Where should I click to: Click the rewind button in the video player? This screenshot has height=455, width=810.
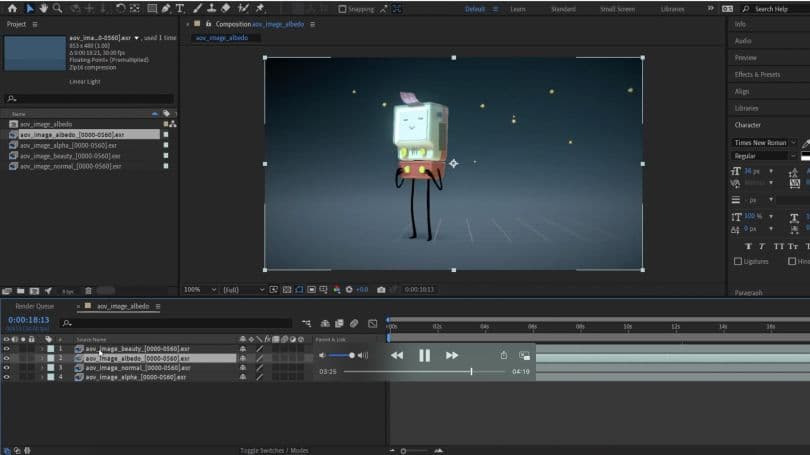[397, 355]
